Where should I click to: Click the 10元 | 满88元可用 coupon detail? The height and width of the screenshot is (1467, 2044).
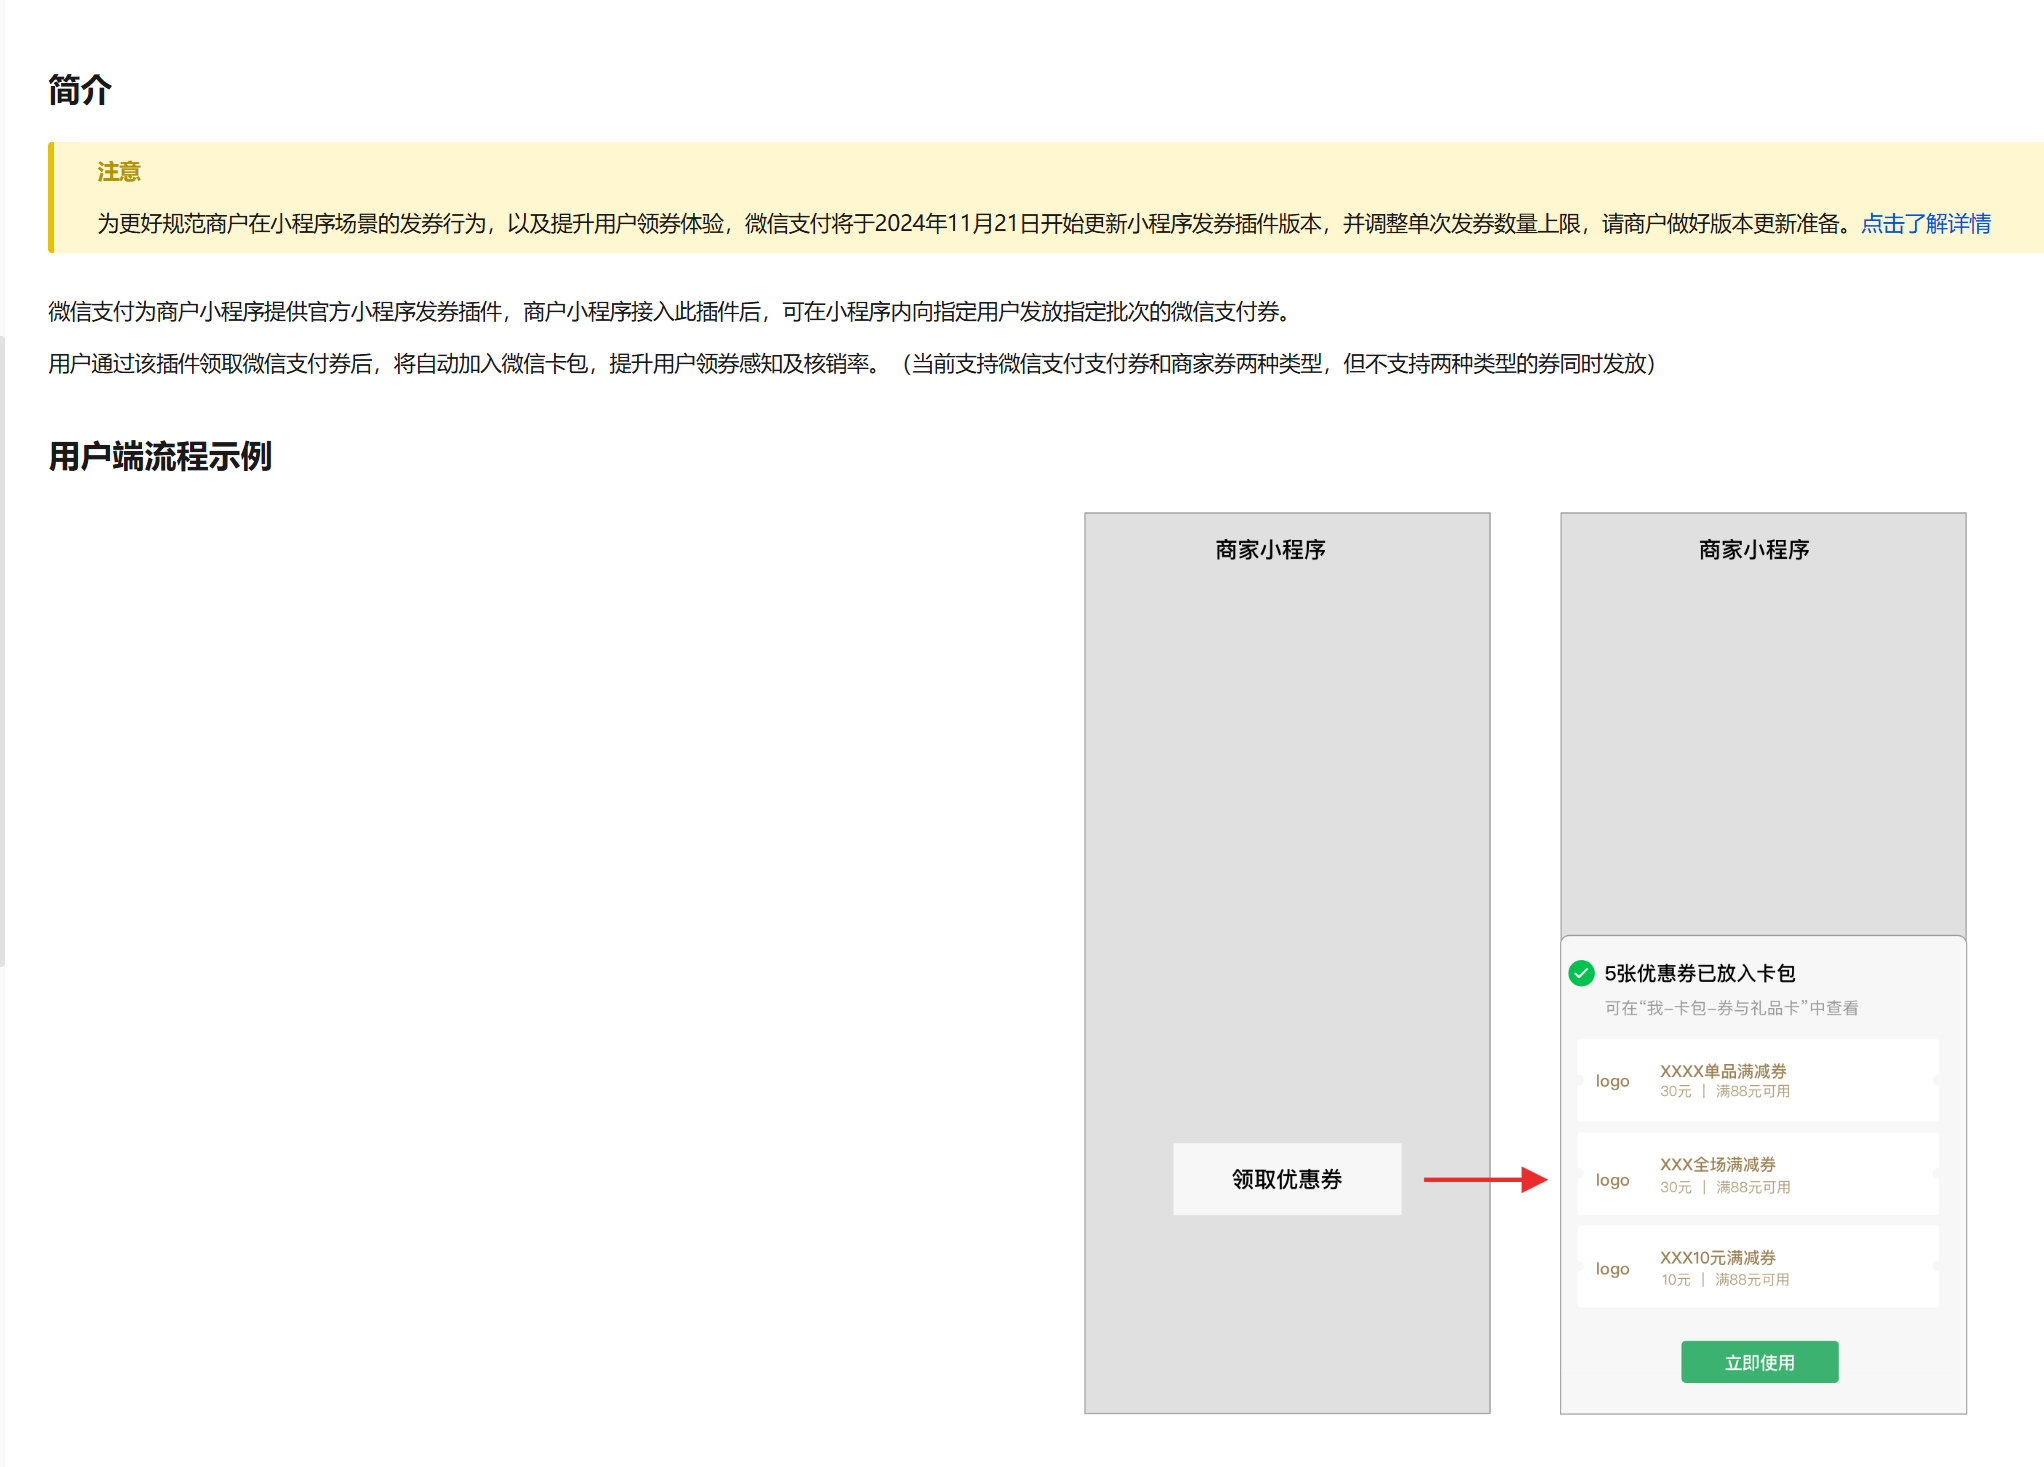click(1725, 1280)
